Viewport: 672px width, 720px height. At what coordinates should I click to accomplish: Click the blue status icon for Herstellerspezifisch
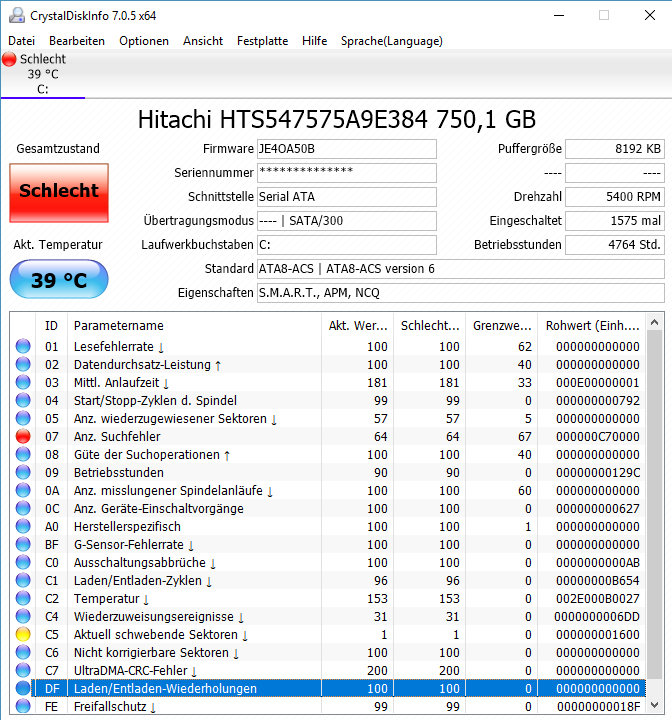tap(23, 526)
